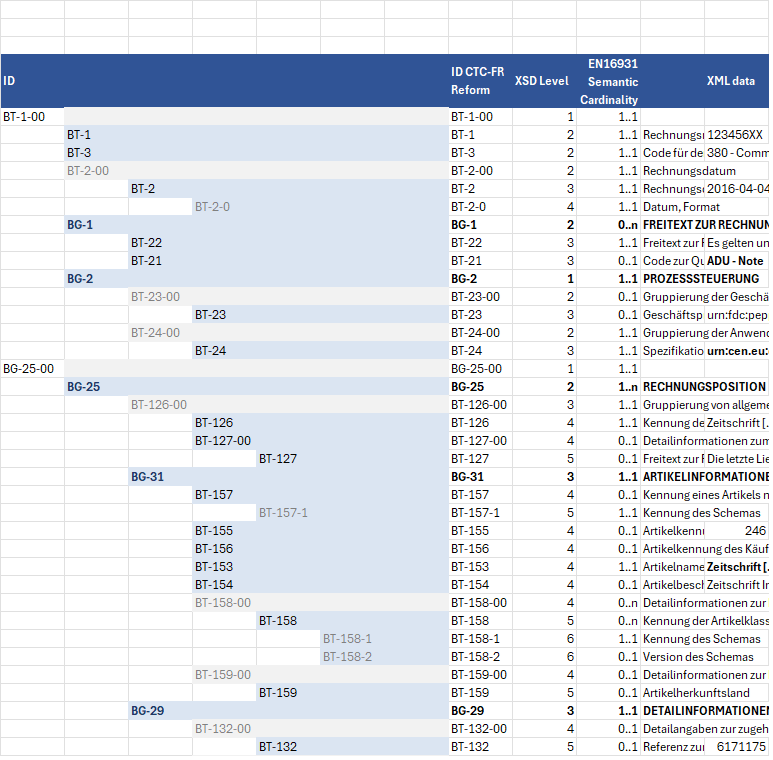Select 'BT-154' in the CTC-FR Reform column

[480, 585]
